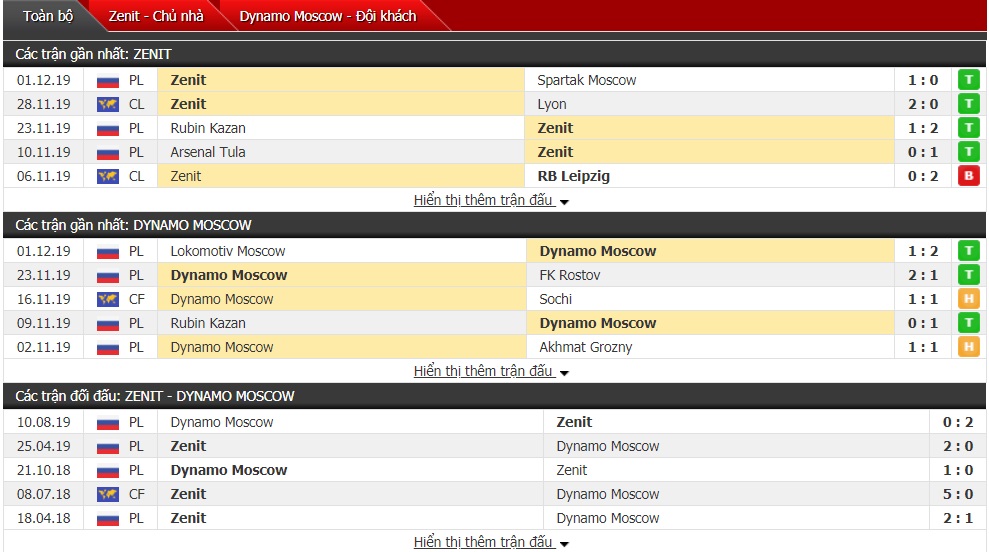This screenshot has width=989, height=552.
Task: Click Russian flag in Dynamo Moscow vs Akhmat Grozny row
Action: pos(108,348)
